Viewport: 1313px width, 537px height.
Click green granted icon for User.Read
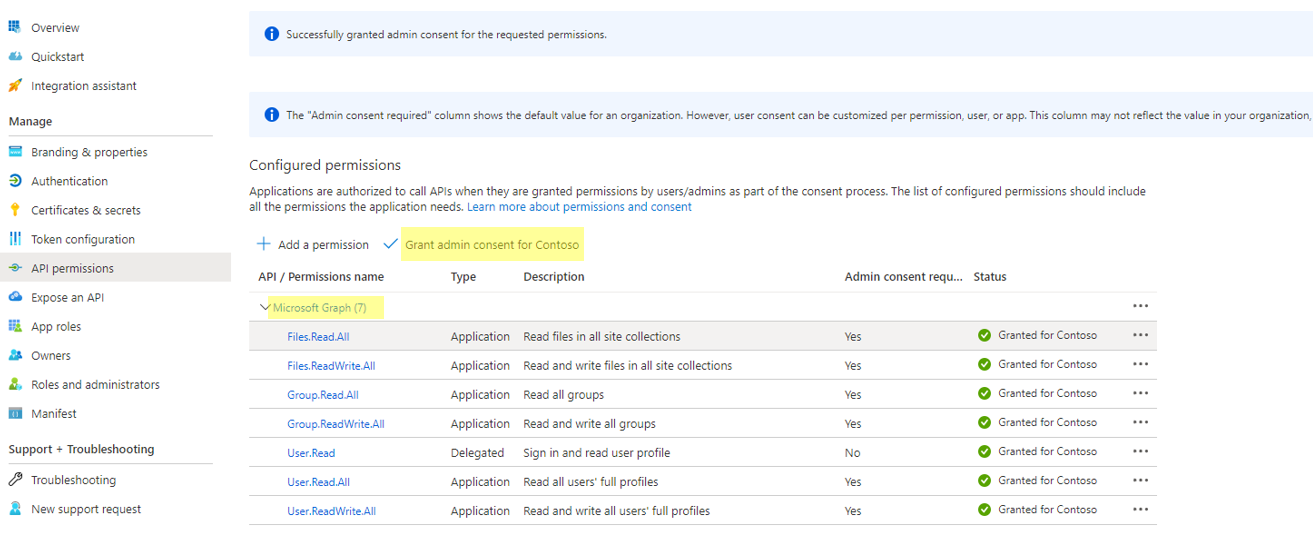(x=985, y=452)
